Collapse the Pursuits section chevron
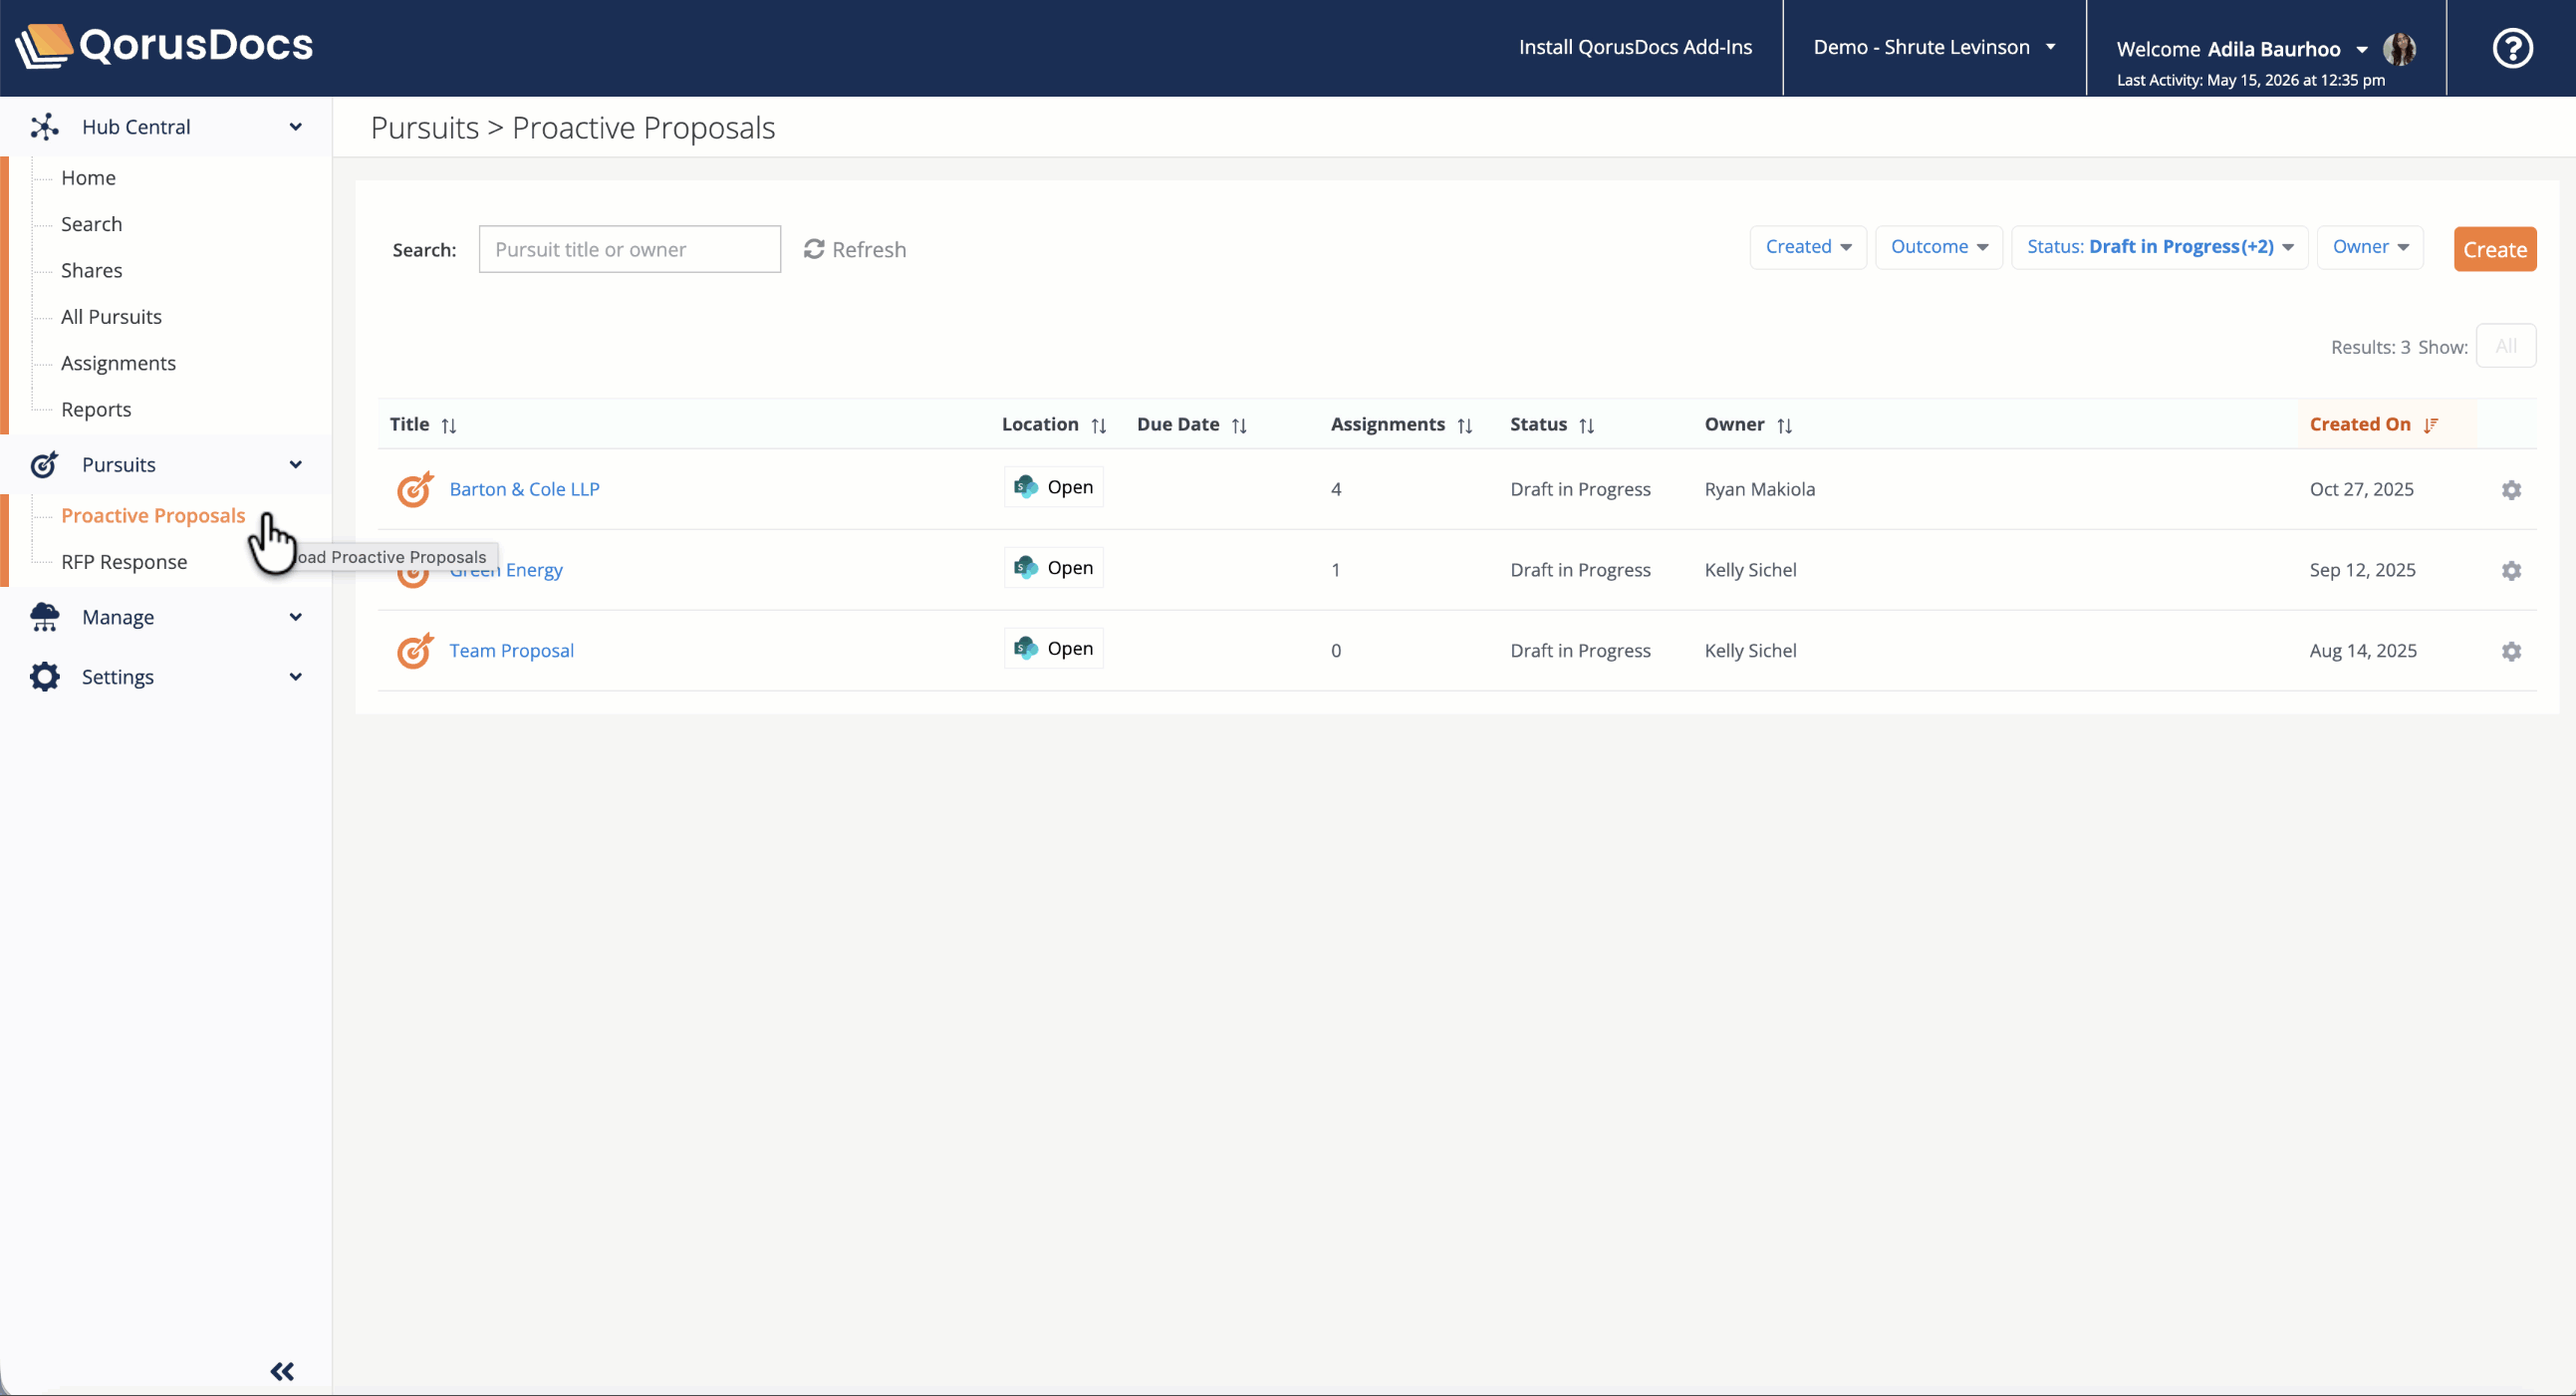The height and width of the screenshot is (1396, 2576). click(296, 464)
